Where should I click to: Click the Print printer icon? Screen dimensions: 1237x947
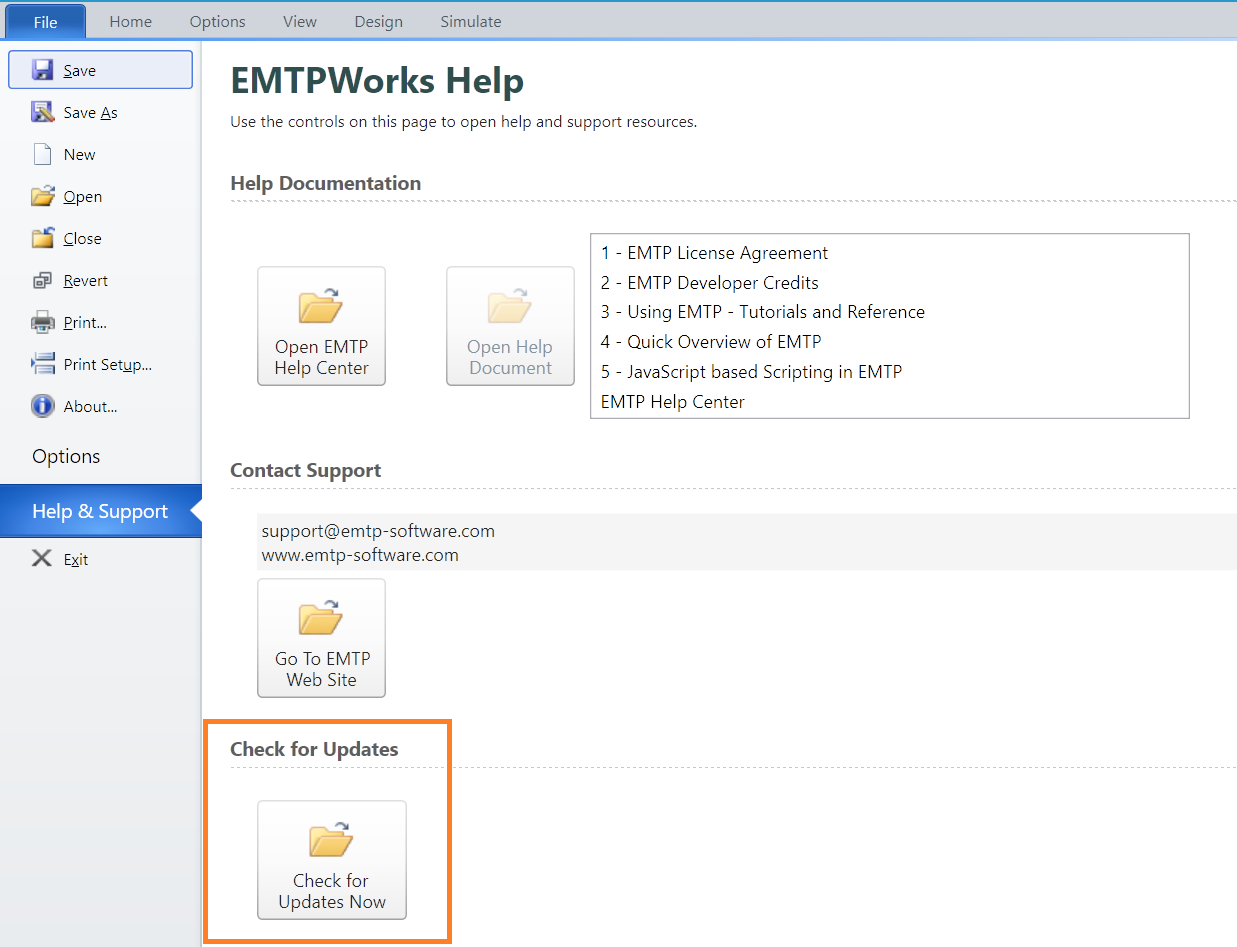pos(42,322)
